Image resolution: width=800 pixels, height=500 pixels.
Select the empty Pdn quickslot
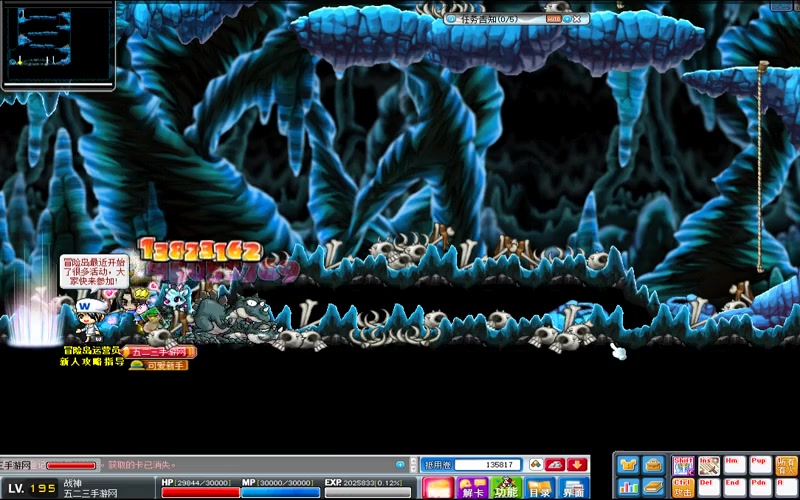coord(760,488)
